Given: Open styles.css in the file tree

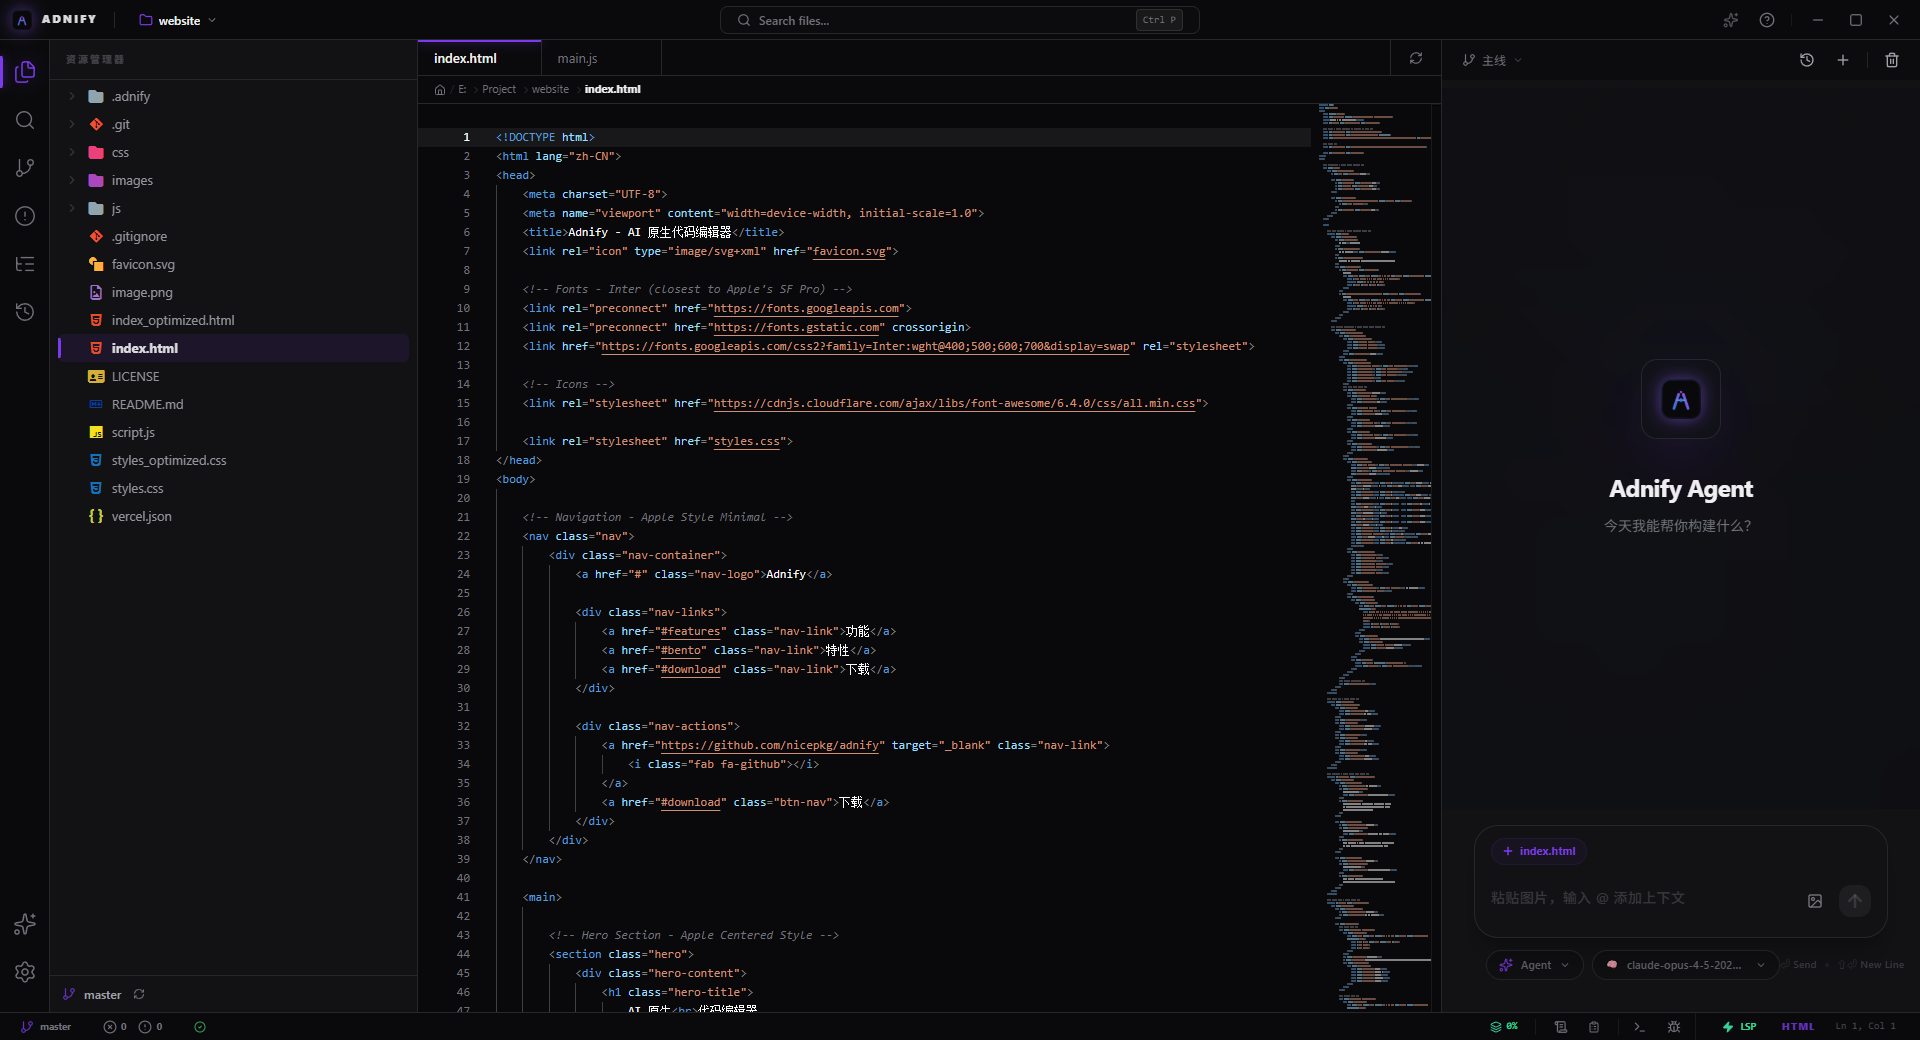Looking at the screenshot, I should [x=137, y=489].
